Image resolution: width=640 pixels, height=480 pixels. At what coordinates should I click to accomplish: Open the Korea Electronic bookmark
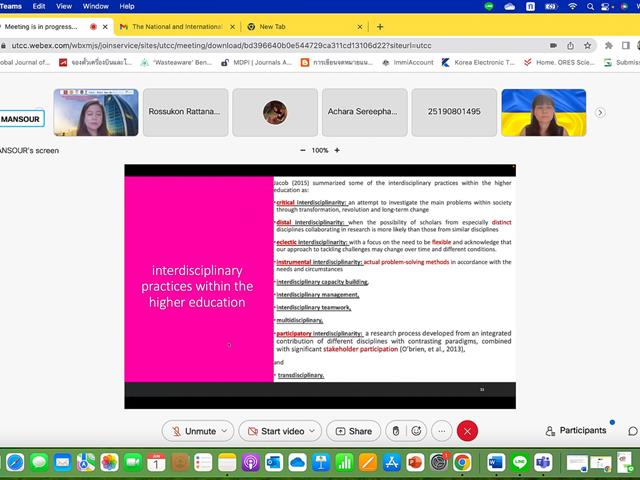478,62
